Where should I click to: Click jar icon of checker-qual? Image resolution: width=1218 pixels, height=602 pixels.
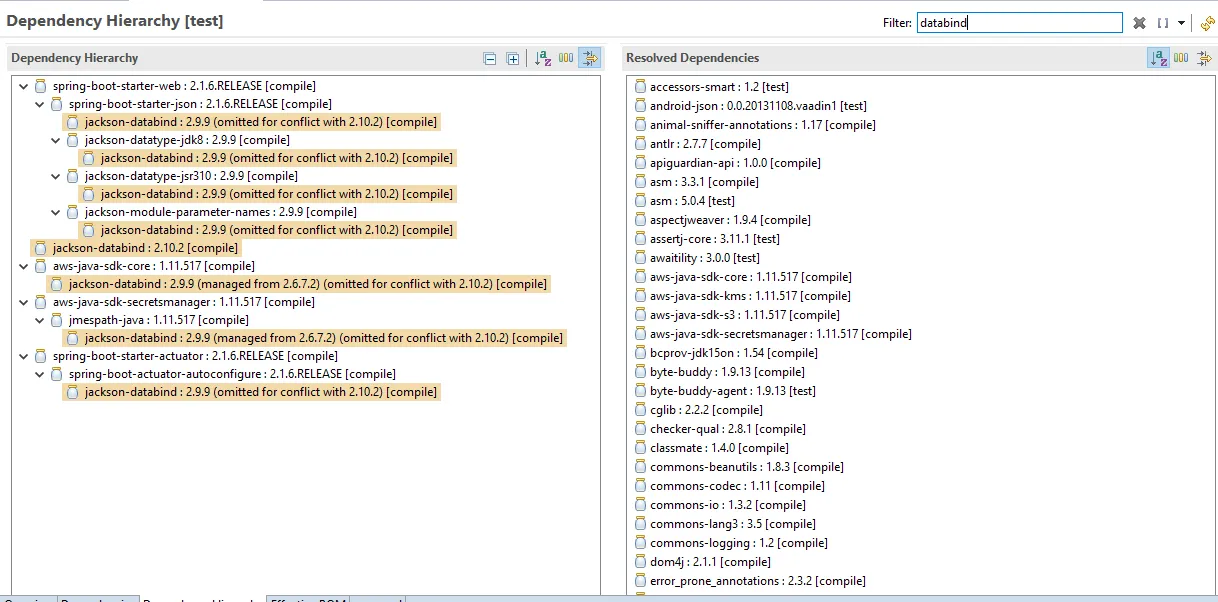pyautogui.click(x=641, y=429)
